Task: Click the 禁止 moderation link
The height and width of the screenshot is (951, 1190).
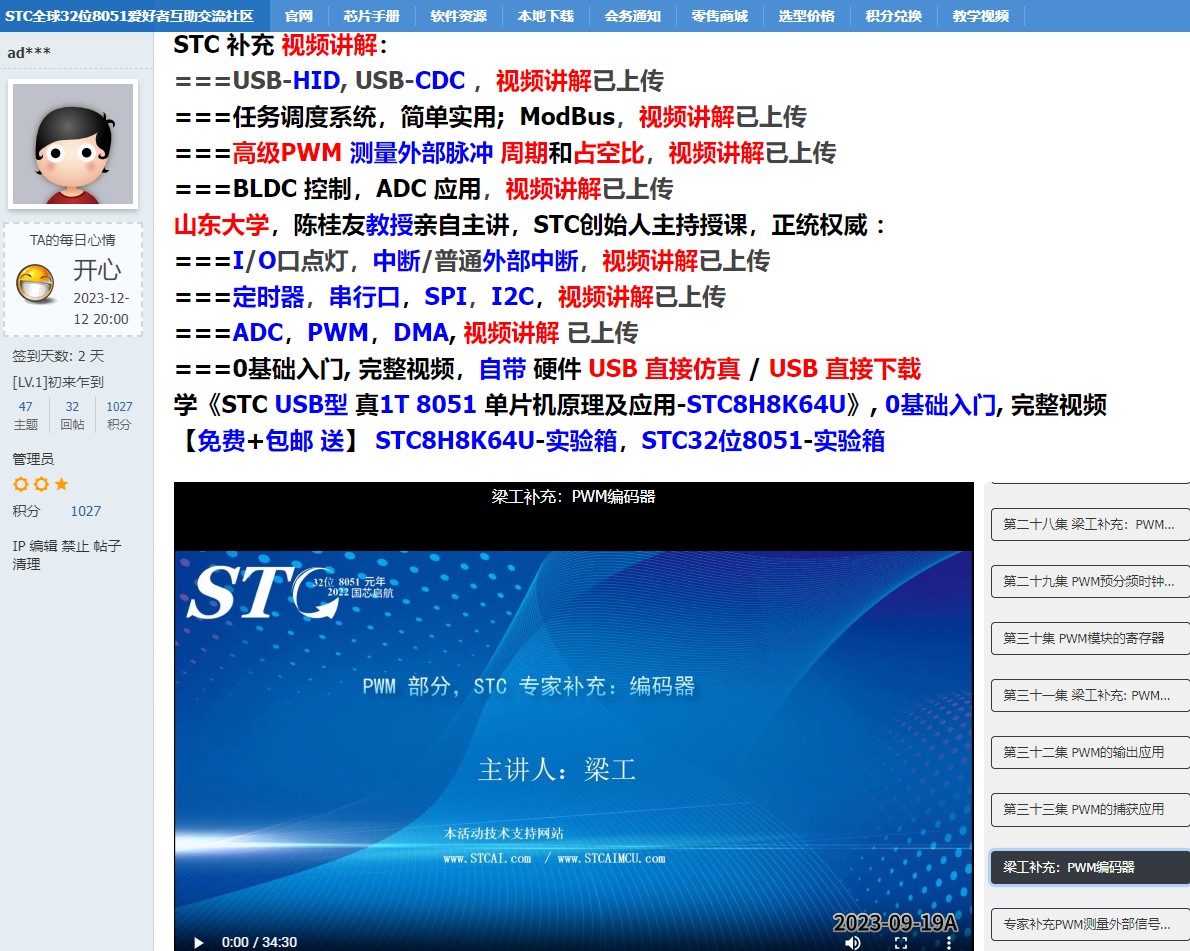Action: (x=75, y=546)
